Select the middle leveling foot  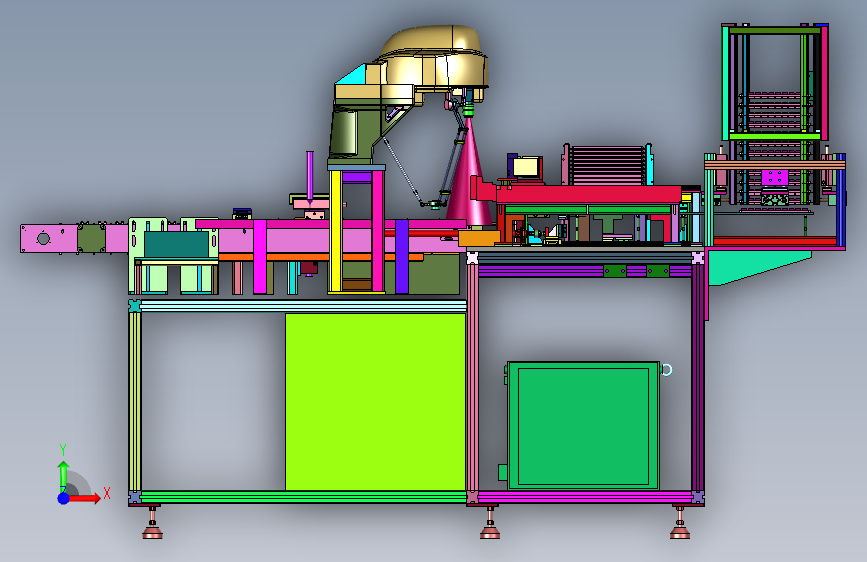point(490,523)
